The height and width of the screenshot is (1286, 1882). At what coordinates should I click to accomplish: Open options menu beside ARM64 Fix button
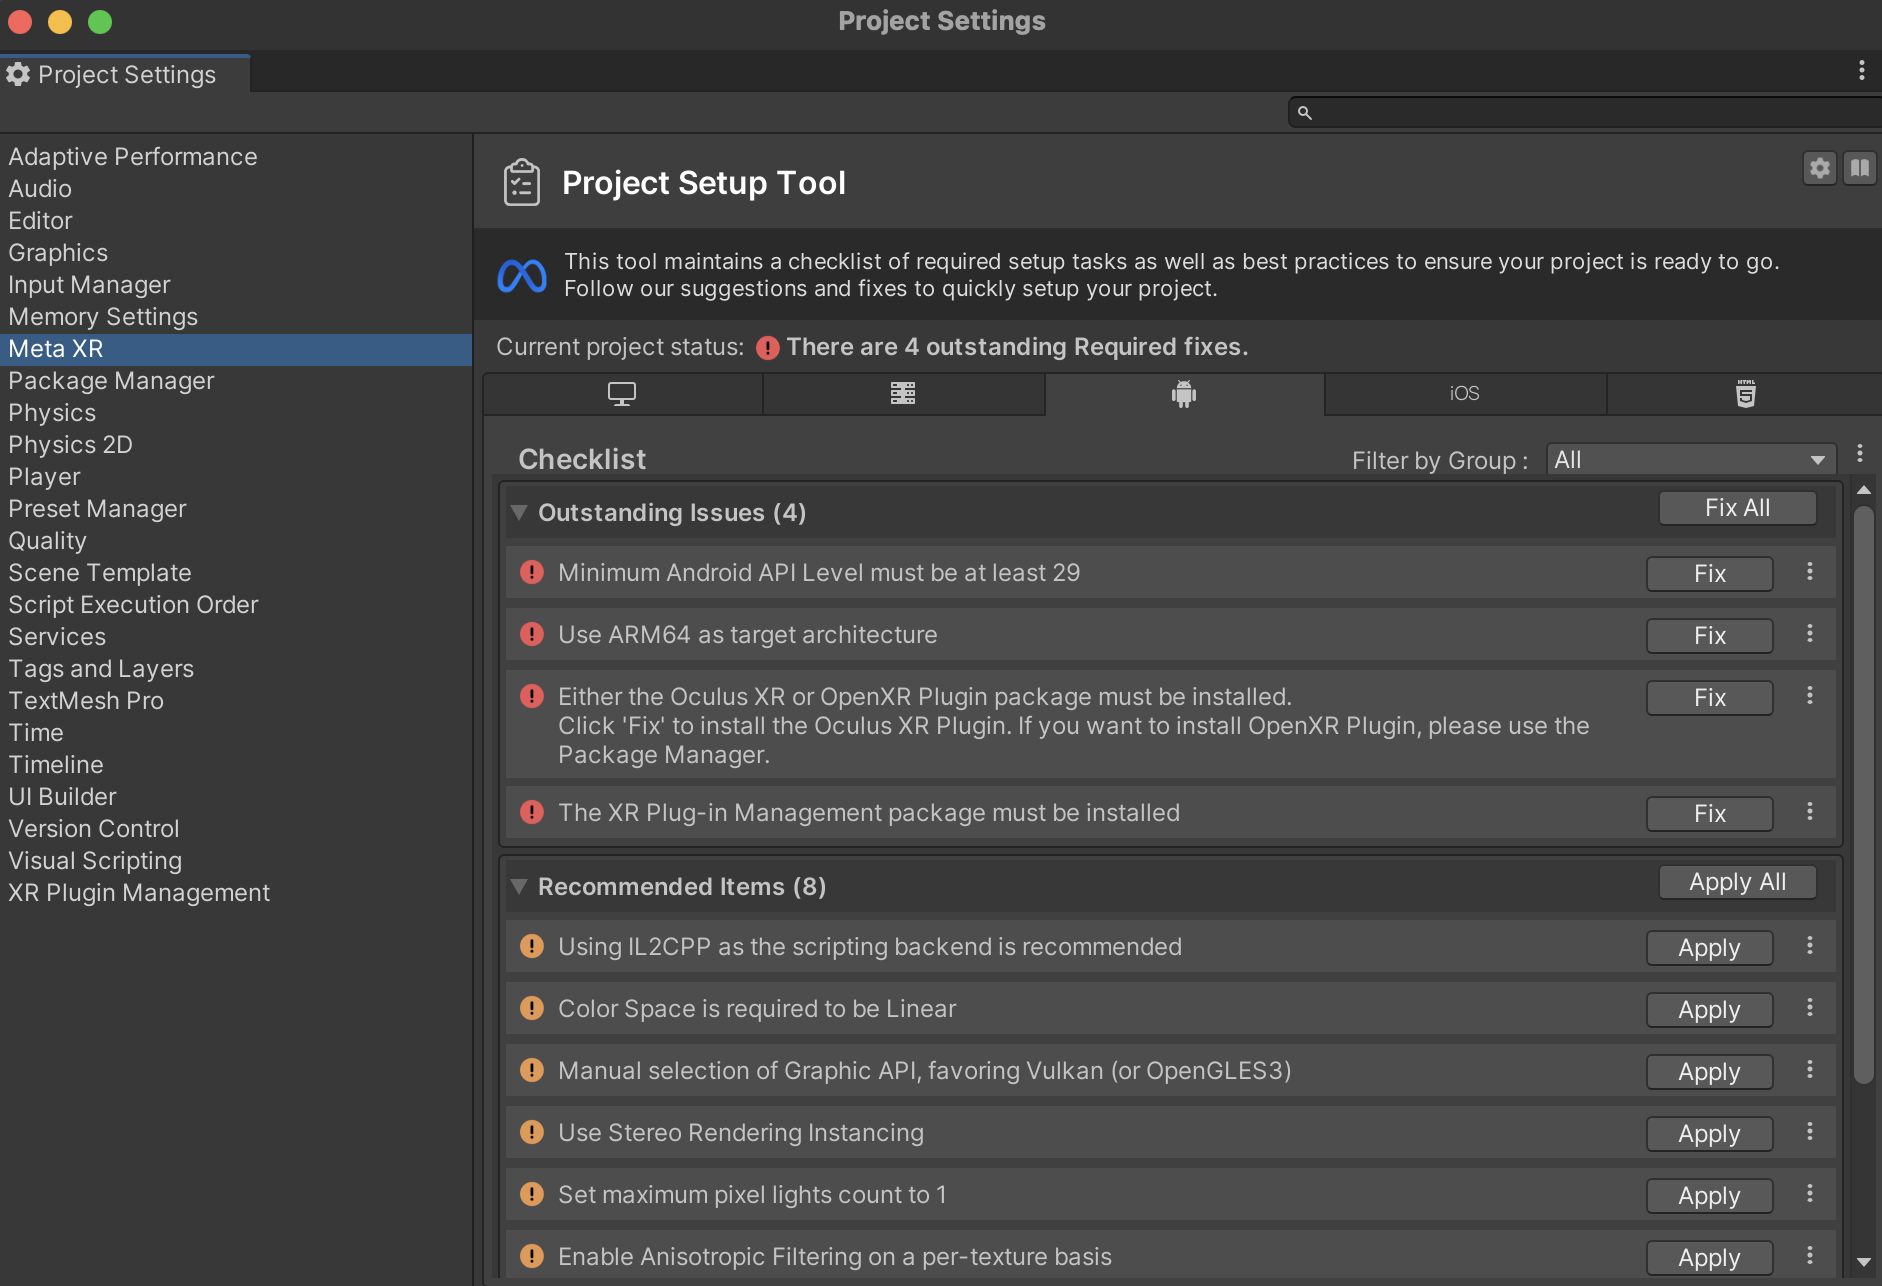tap(1810, 634)
